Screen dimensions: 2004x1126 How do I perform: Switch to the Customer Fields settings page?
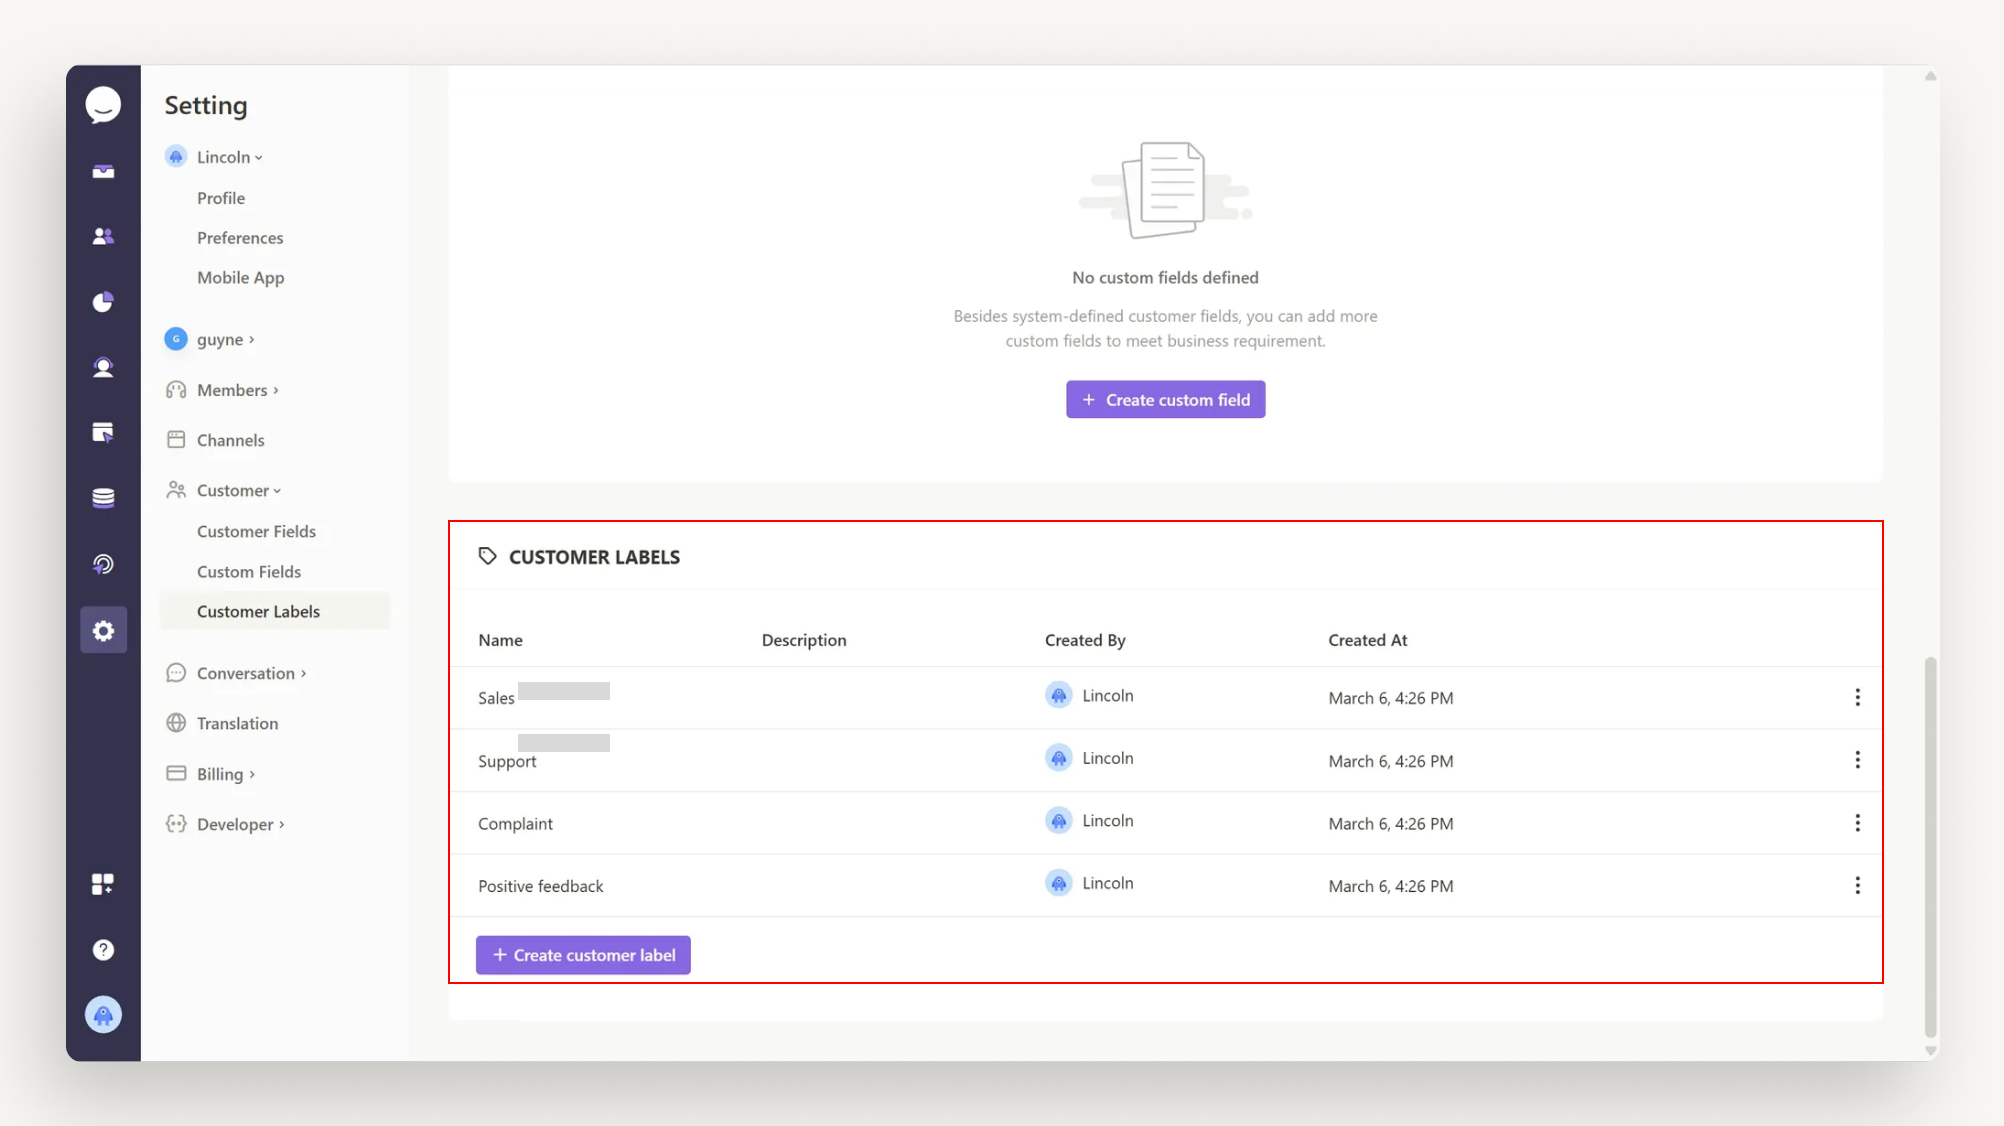click(256, 531)
